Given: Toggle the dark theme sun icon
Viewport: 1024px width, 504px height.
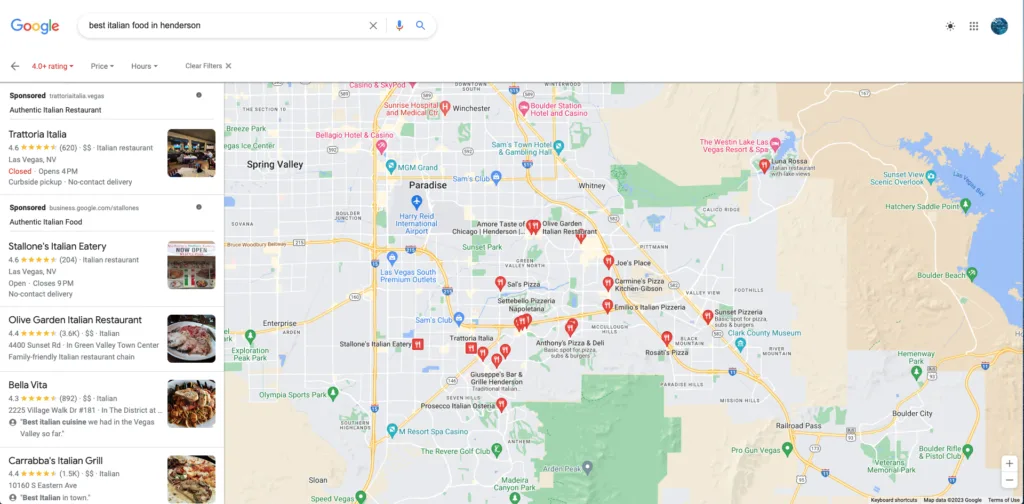Looking at the screenshot, I should pyautogui.click(x=950, y=26).
